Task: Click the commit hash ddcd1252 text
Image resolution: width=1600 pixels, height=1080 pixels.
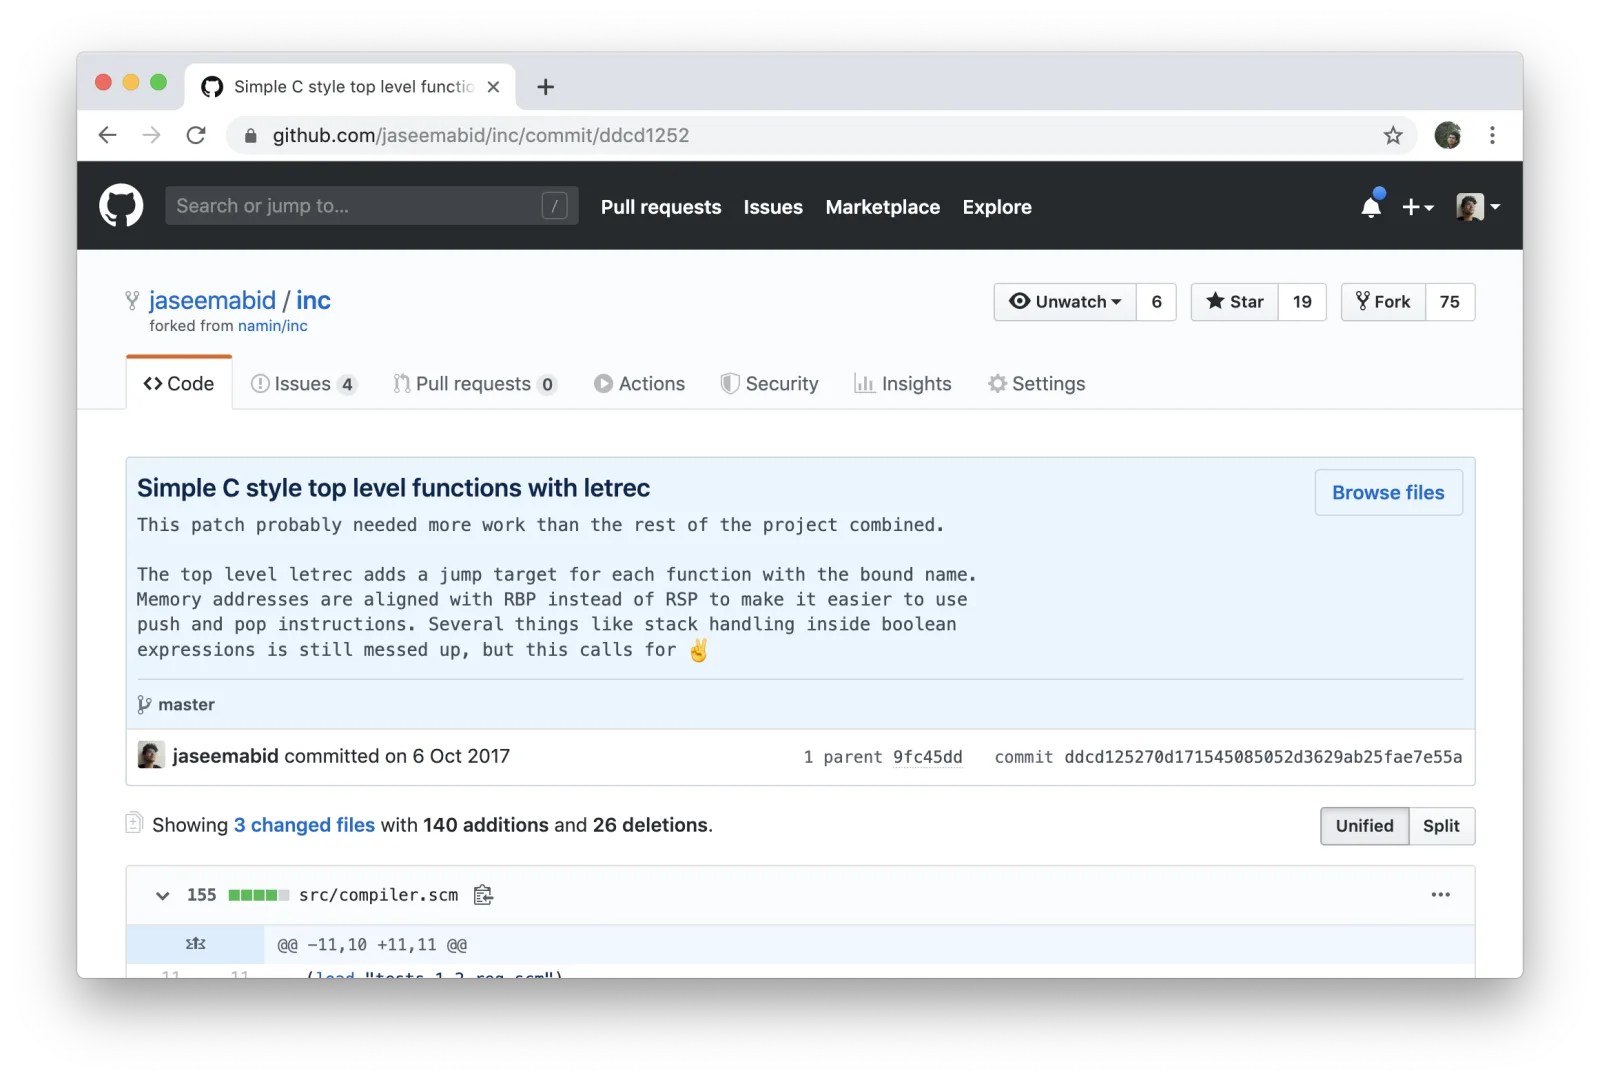Action: pyautogui.click(x=1263, y=757)
